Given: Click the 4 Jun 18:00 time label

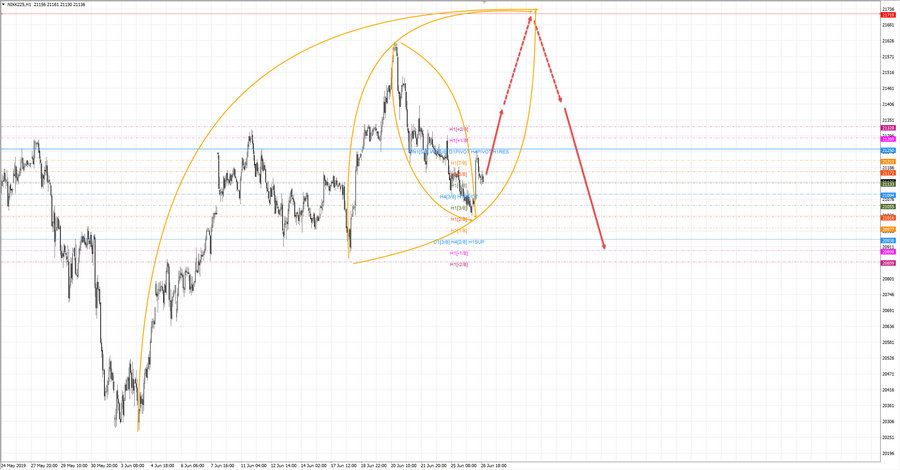Looking at the screenshot, I should [163, 465].
